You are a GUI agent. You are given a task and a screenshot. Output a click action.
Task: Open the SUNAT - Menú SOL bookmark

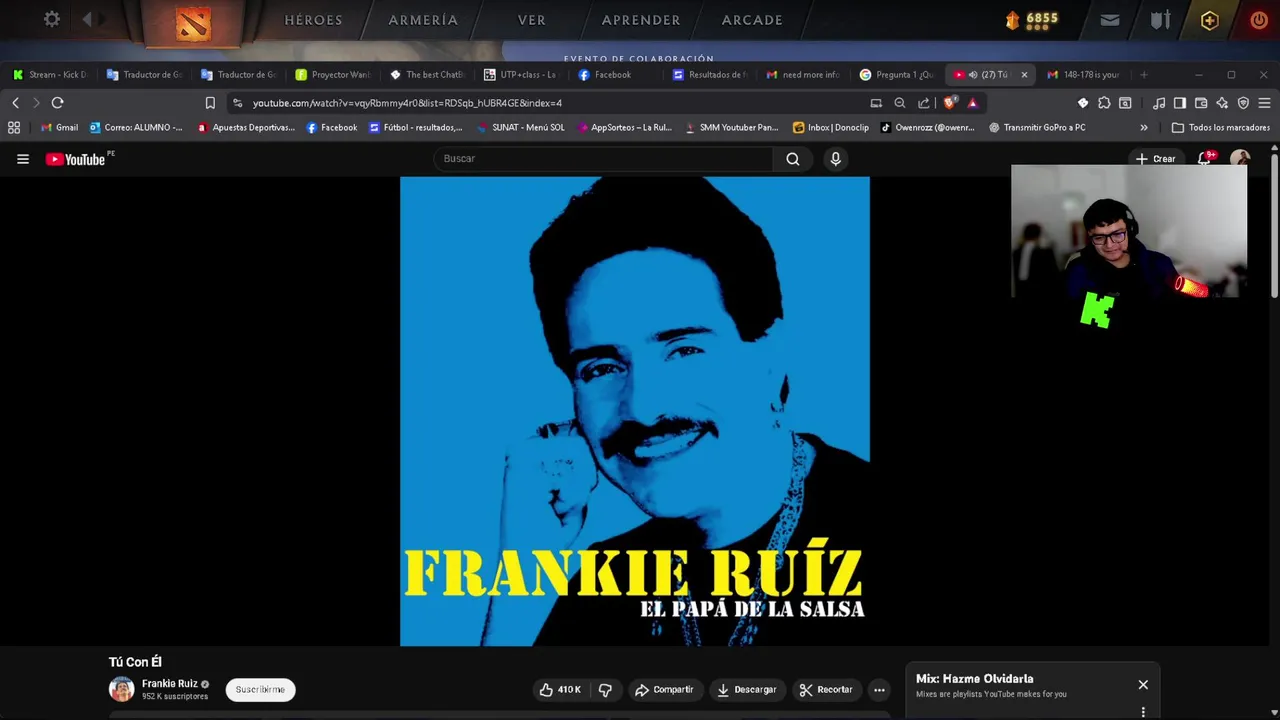tap(521, 127)
